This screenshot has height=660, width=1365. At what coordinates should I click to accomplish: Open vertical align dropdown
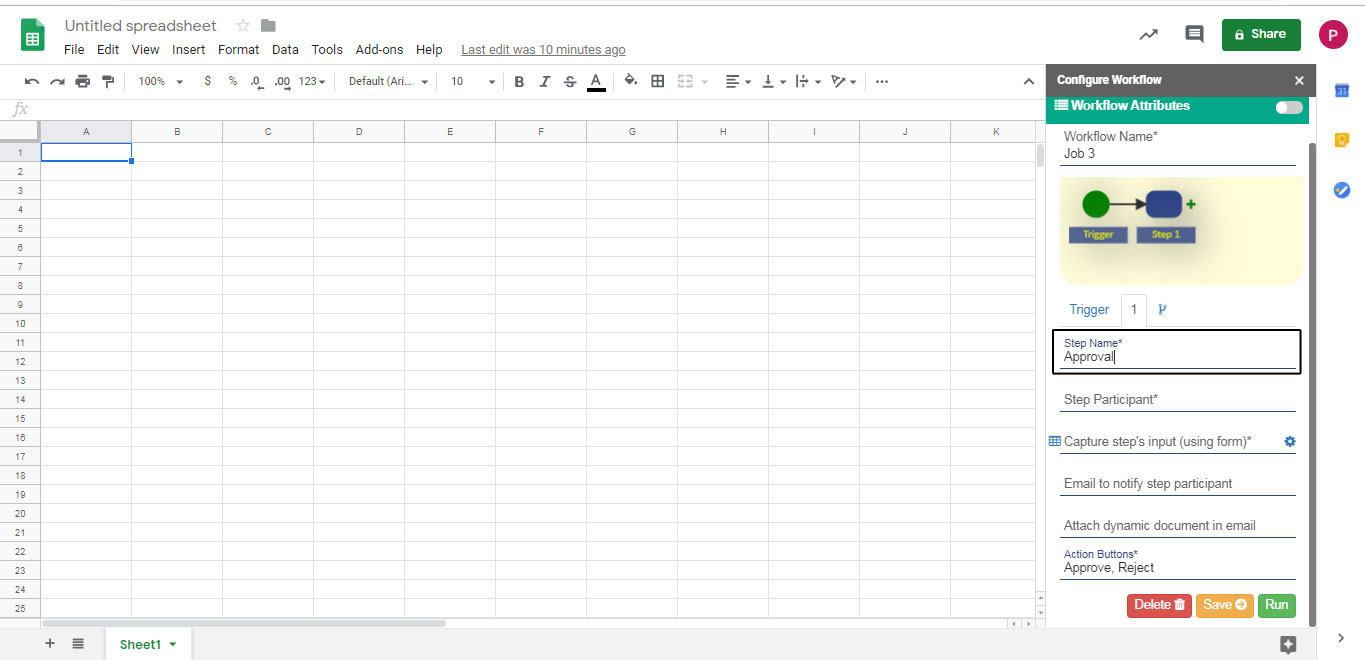[x=773, y=82]
